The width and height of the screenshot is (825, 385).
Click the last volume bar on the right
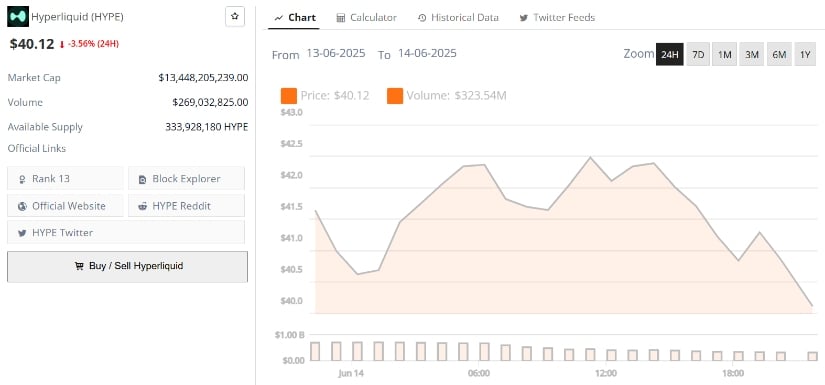813,356
